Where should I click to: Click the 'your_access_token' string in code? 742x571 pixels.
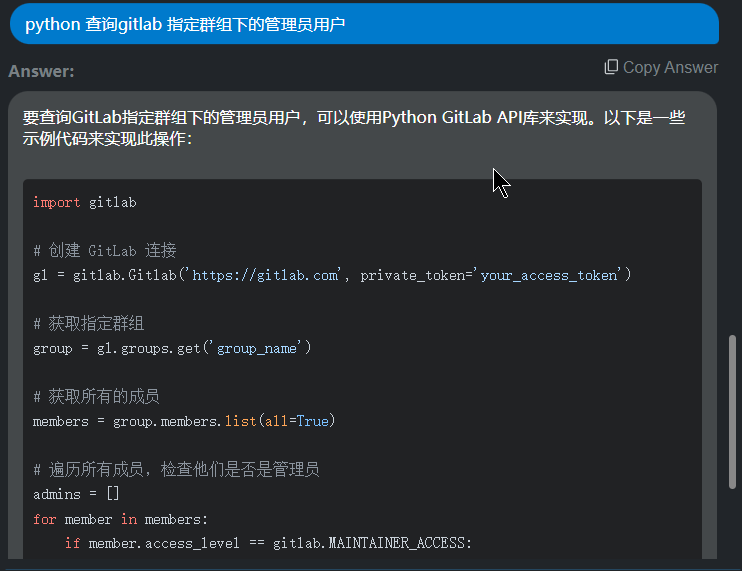[x=549, y=275]
